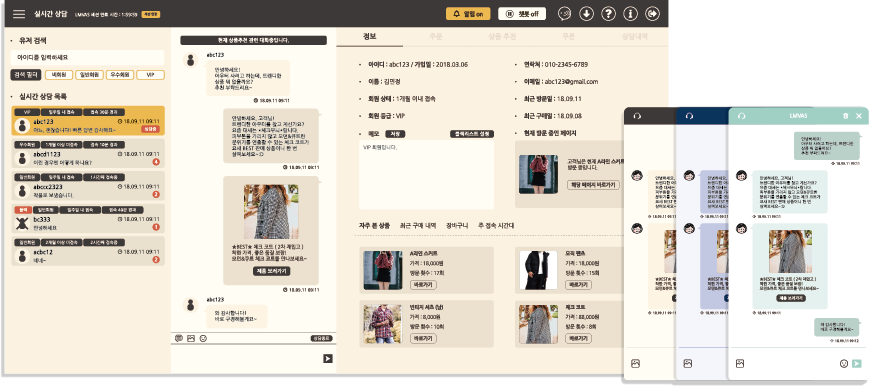
Task: Select the 장바구니 tab under product section
Action: (x=457, y=226)
